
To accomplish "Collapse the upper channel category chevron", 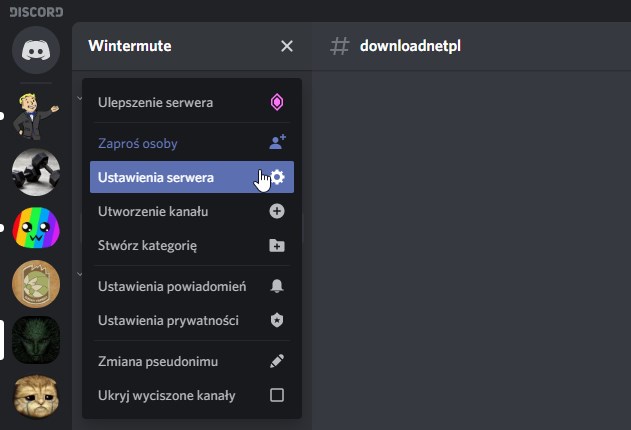I will pos(79,98).
